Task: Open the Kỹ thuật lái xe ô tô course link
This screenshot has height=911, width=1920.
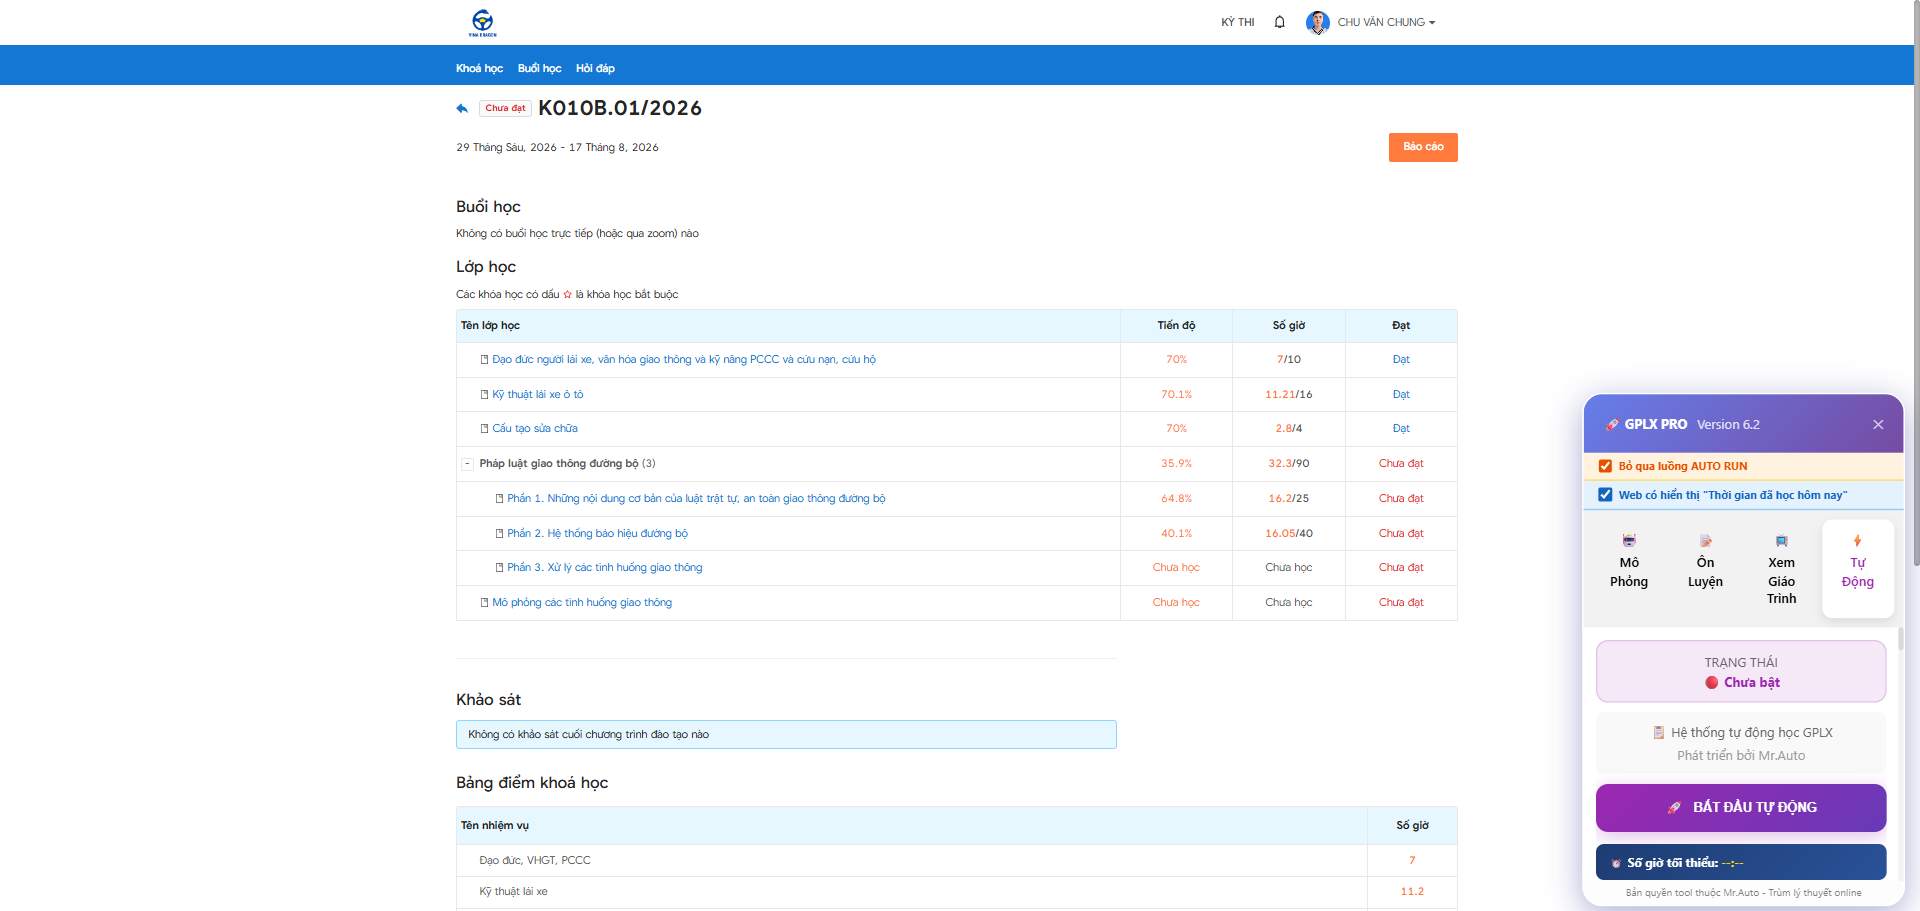Action: [x=537, y=394]
